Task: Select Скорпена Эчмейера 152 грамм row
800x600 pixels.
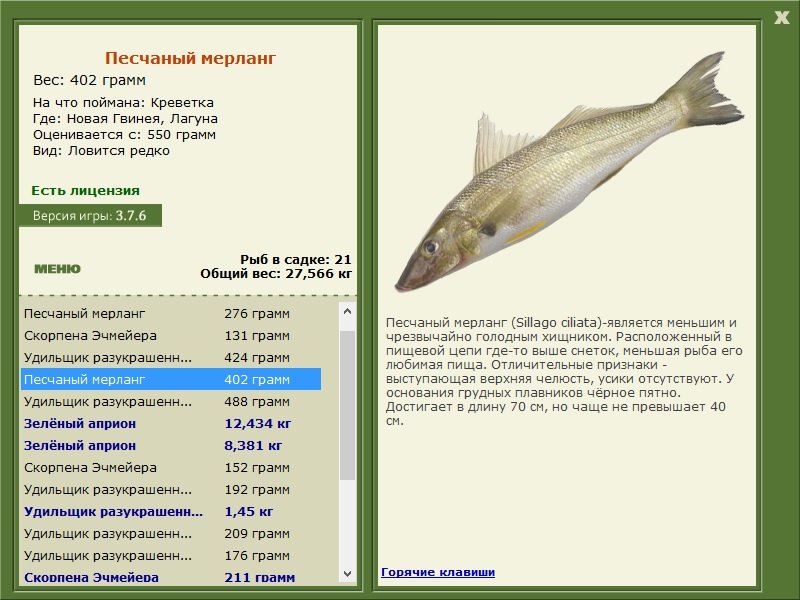Action: click(171, 467)
